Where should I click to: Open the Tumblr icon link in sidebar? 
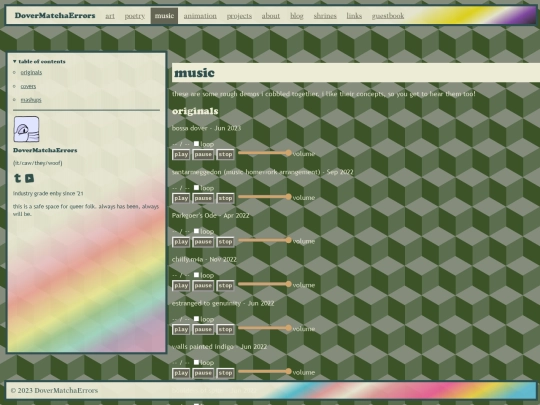coord(18,178)
